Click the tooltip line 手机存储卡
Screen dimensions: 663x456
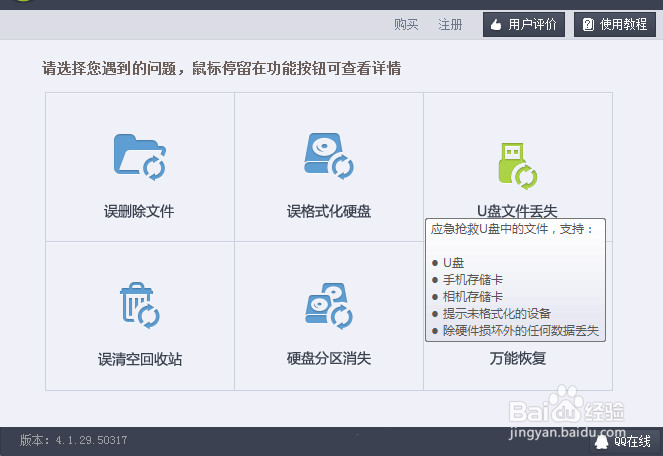pyautogui.click(x=473, y=280)
